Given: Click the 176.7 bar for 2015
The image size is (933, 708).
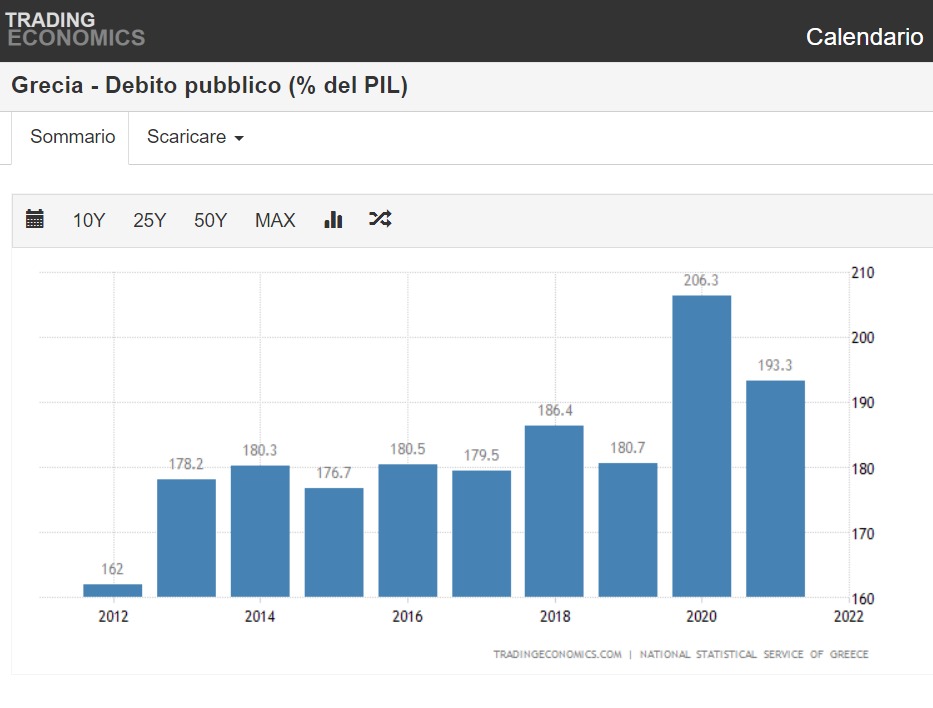Looking at the screenshot, I should [334, 543].
